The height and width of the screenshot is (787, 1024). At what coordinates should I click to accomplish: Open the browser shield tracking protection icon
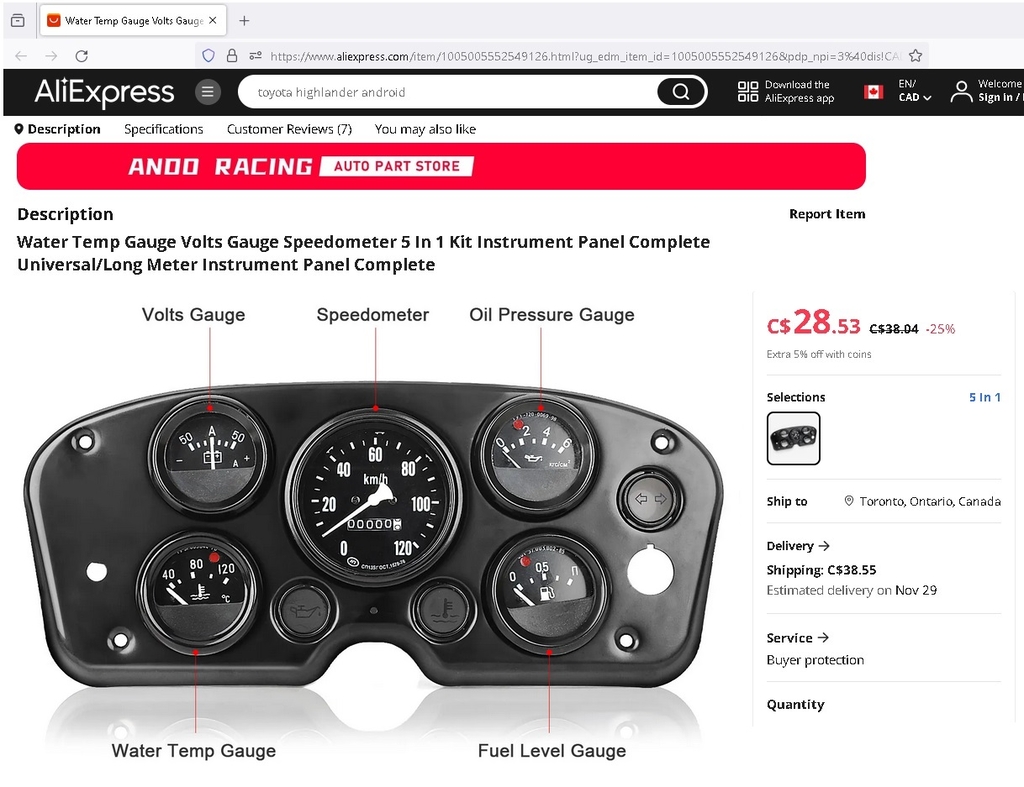click(208, 56)
